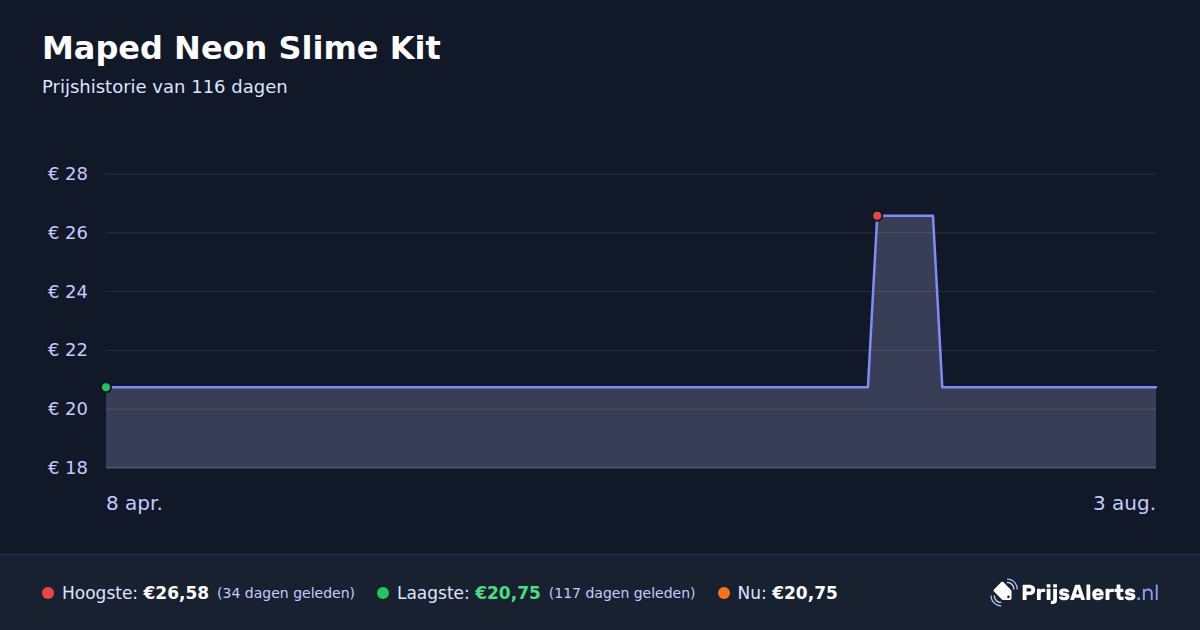Click the € 24 axis label

point(68,292)
